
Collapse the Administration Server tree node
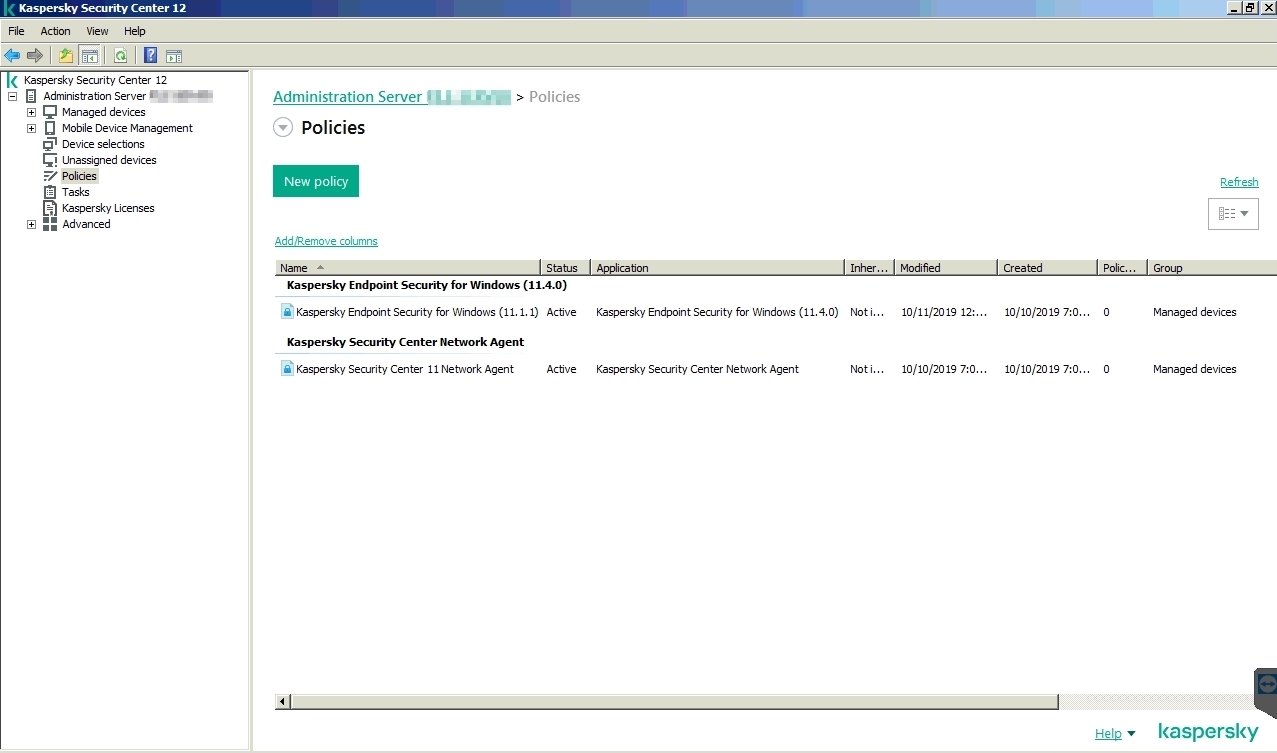13,96
